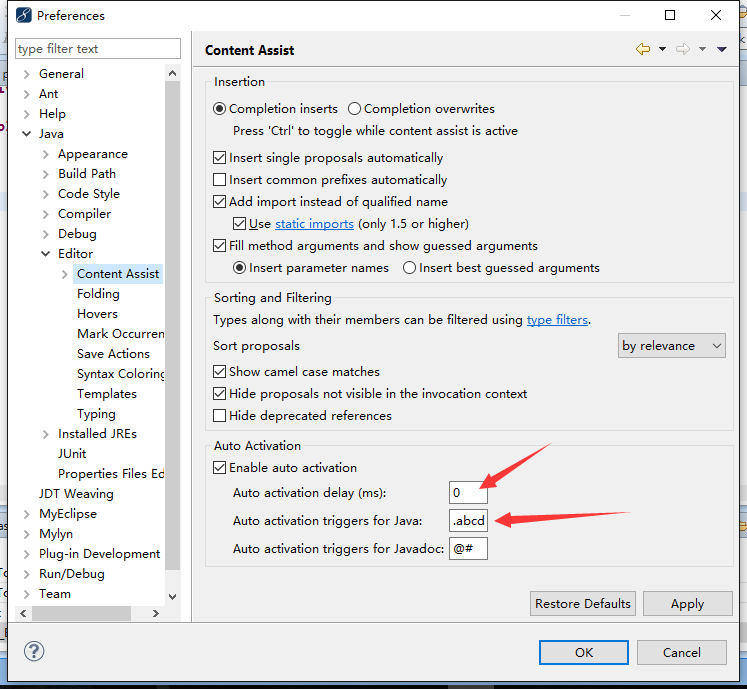Click the tree horizontal scrollbar thumb
Image resolution: width=747 pixels, height=689 pixels.
click(x=81, y=614)
